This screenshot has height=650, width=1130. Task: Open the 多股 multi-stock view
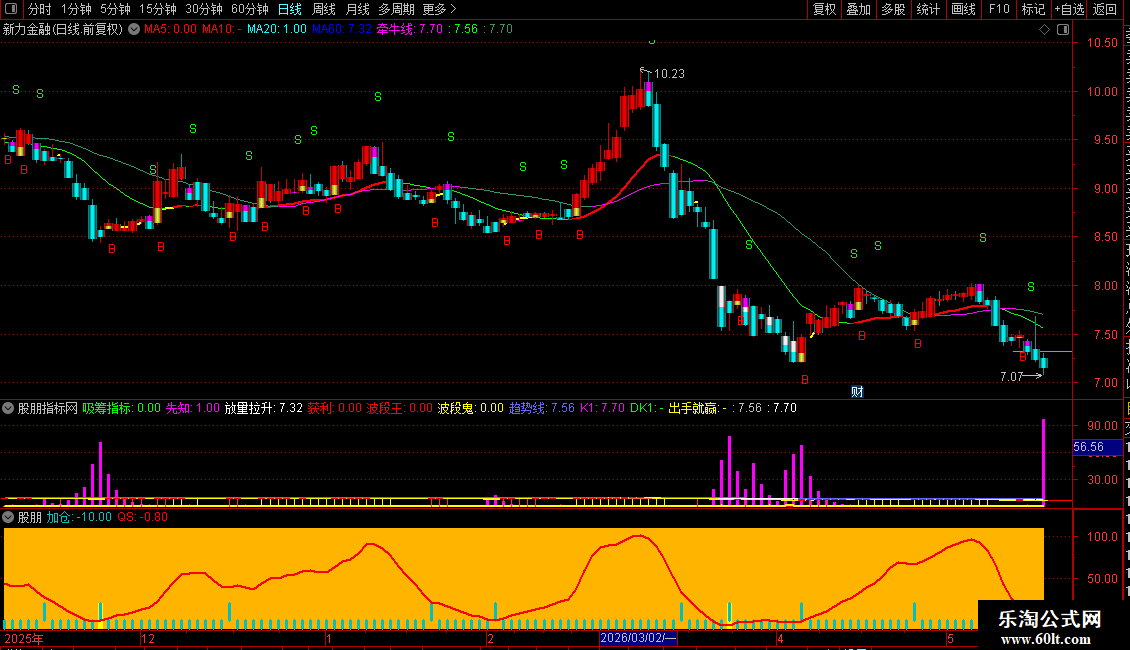pyautogui.click(x=894, y=9)
